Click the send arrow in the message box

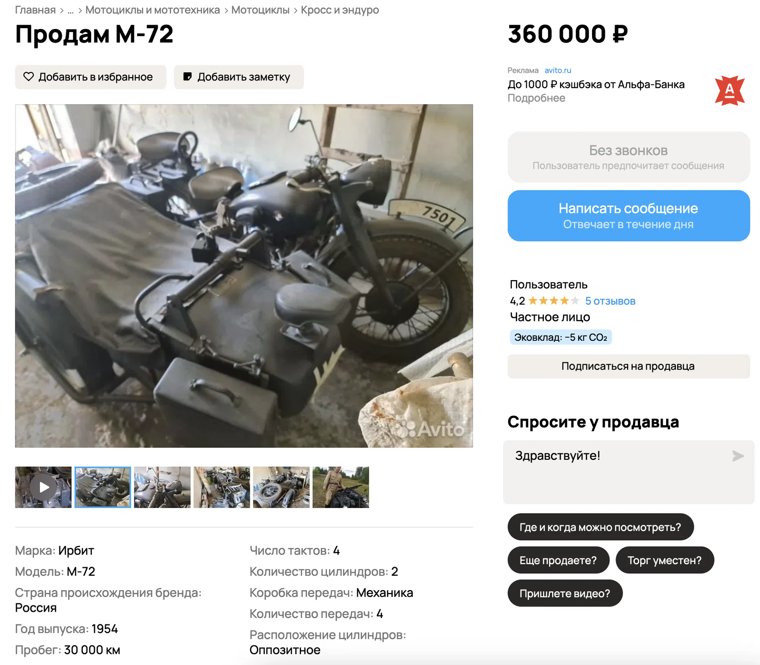coord(738,456)
